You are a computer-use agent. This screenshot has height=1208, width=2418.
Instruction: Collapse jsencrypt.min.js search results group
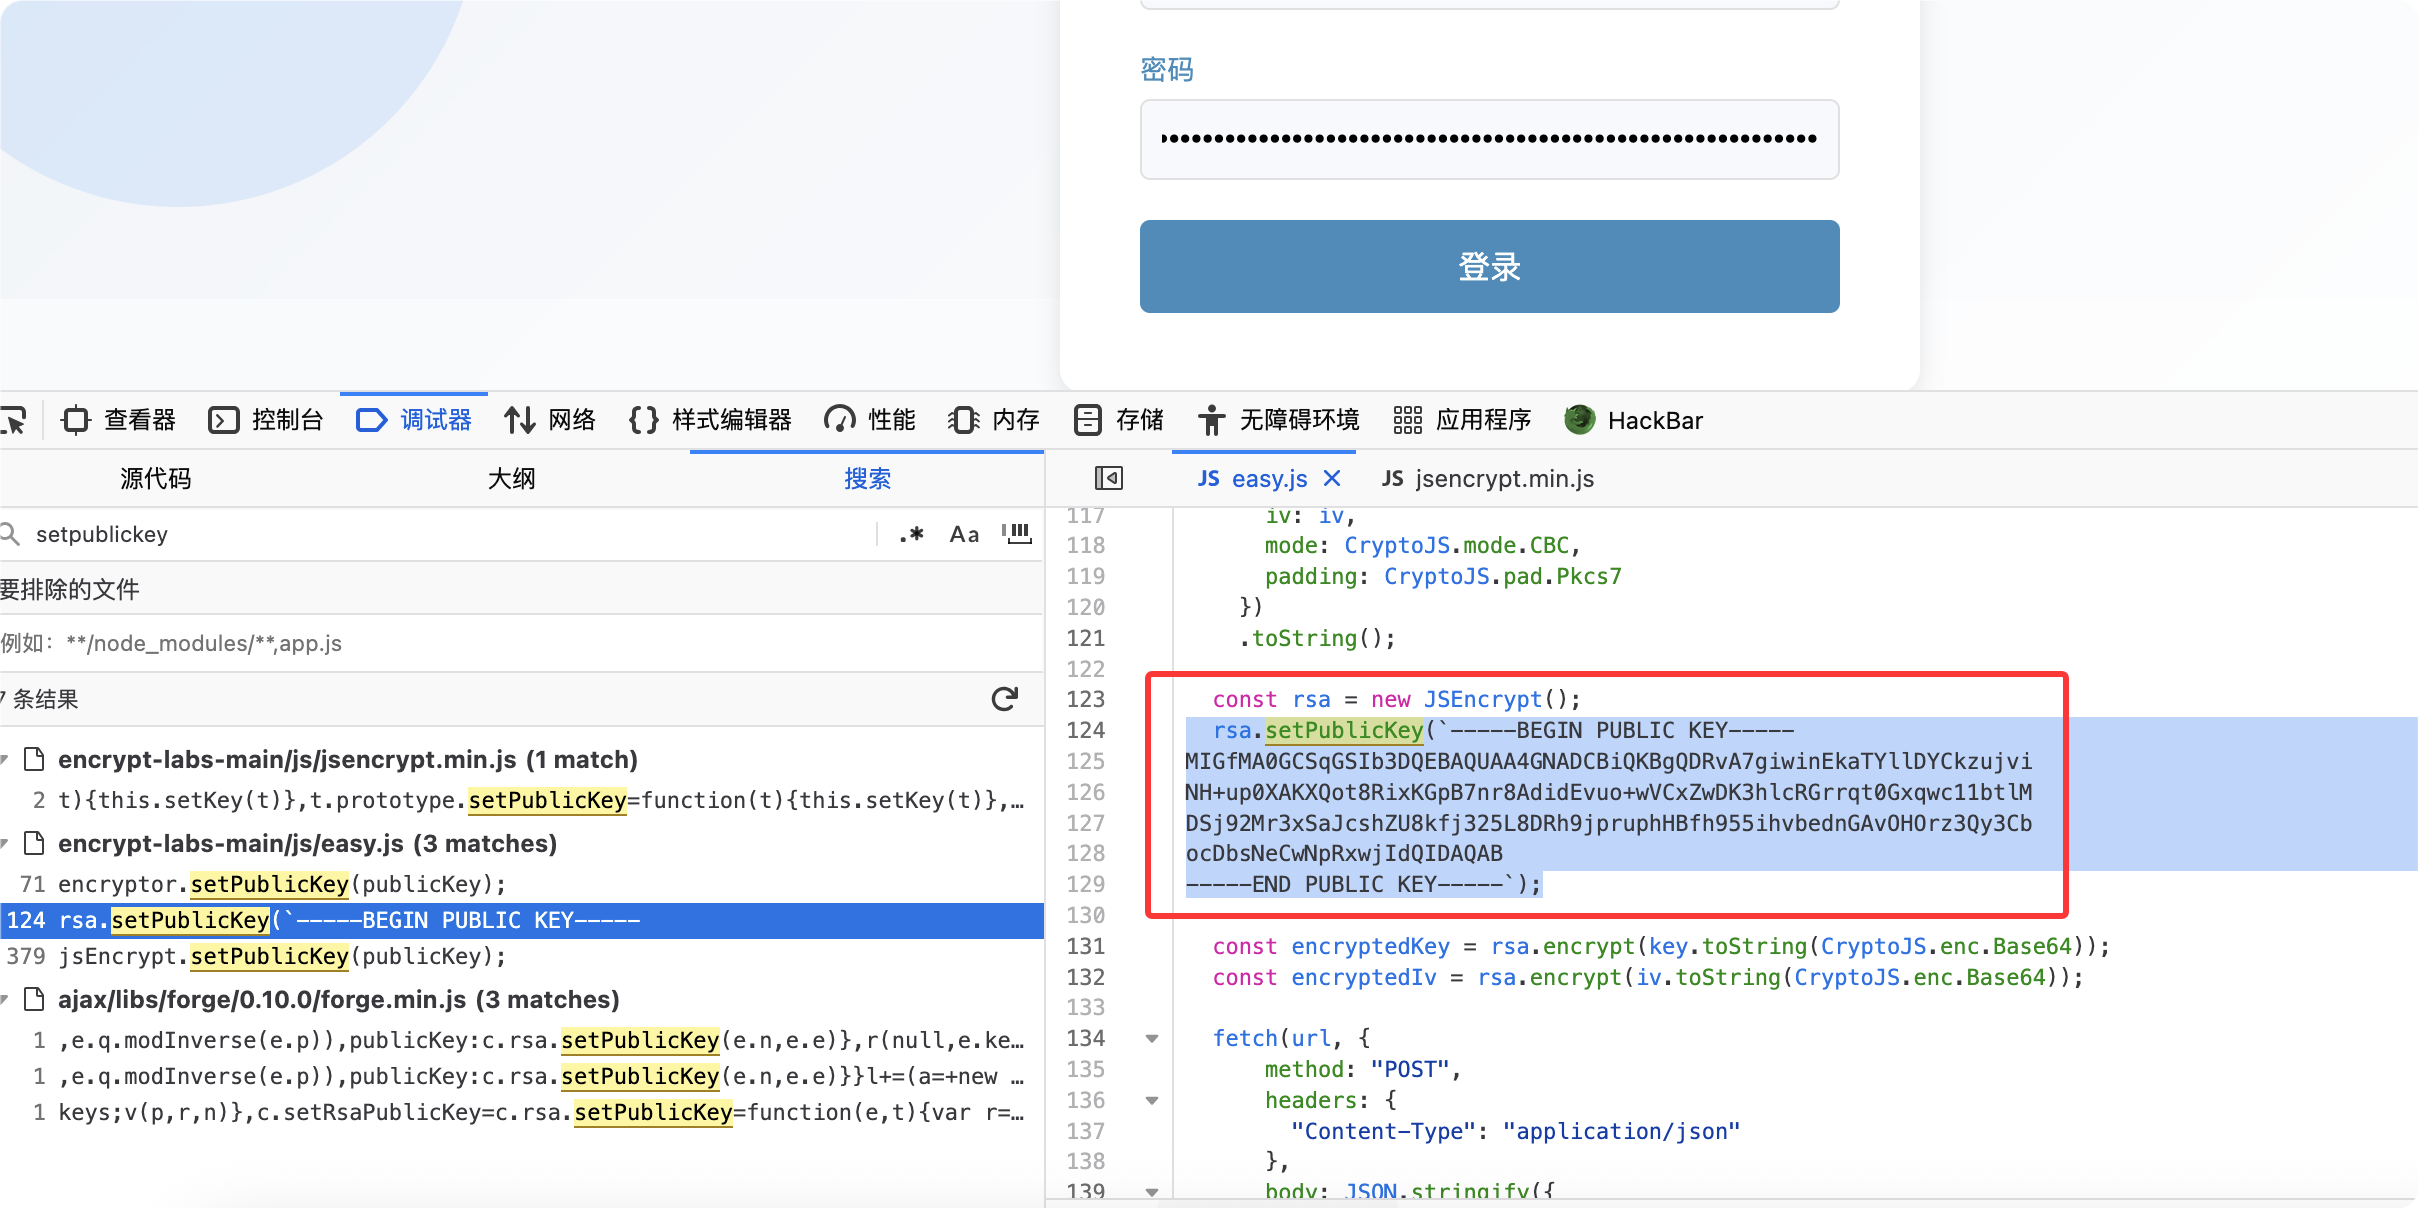(x=5, y=760)
